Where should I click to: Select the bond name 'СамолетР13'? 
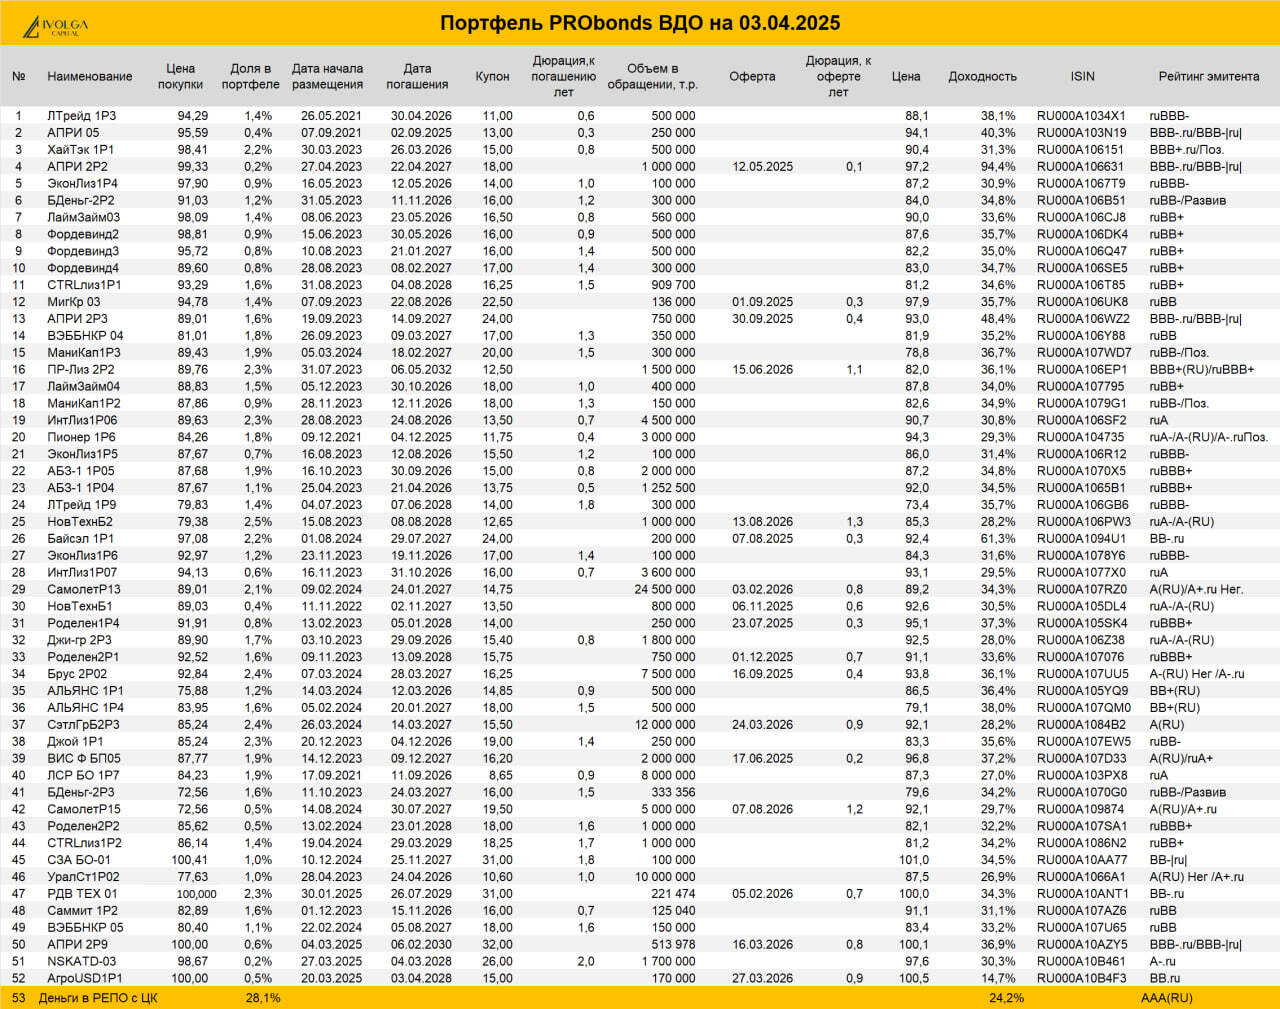[x=84, y=590]
